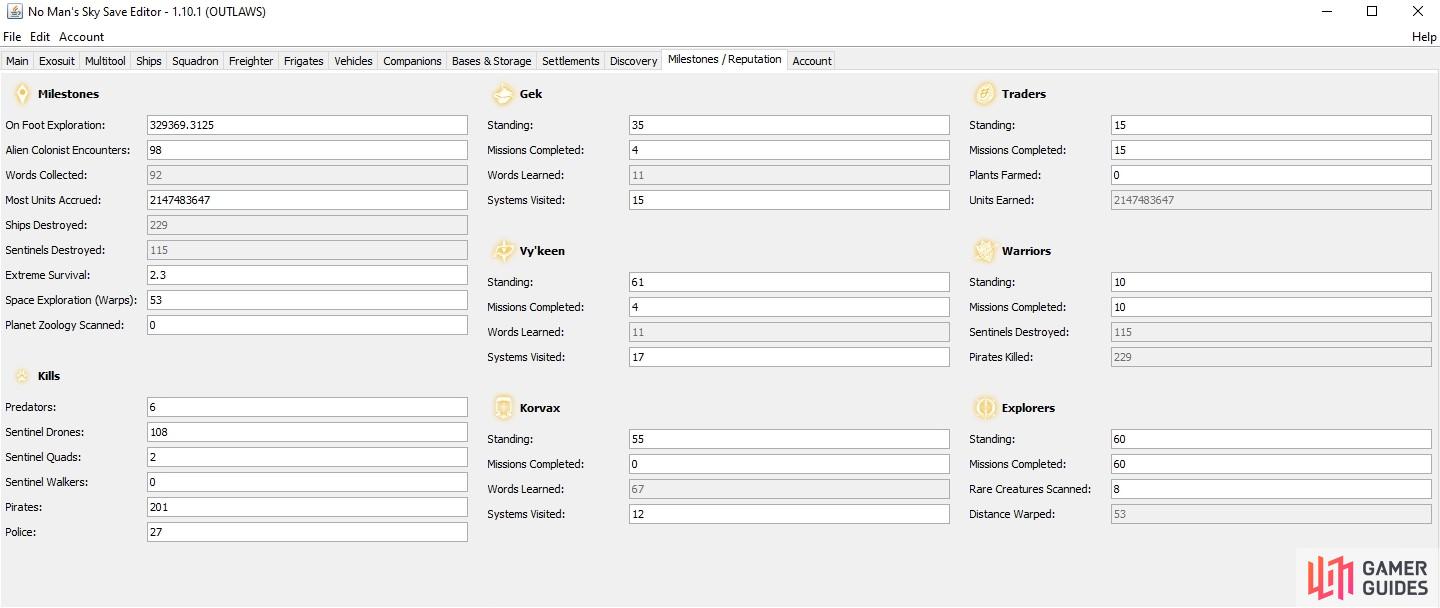This screenshot has width=1440, height=608.
Task: Click the Vy'keen Systems Visited field
Action: (x=789, y=357)
